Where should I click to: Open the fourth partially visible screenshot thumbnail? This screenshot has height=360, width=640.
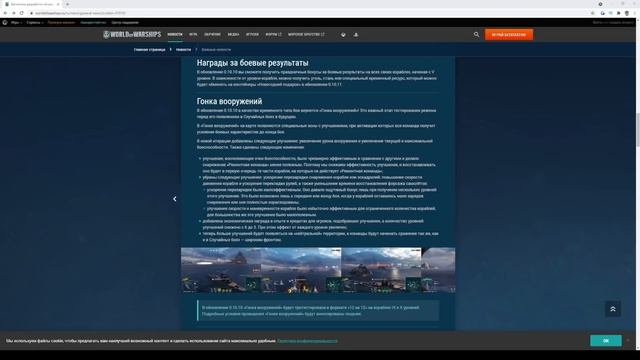point(438,270)
